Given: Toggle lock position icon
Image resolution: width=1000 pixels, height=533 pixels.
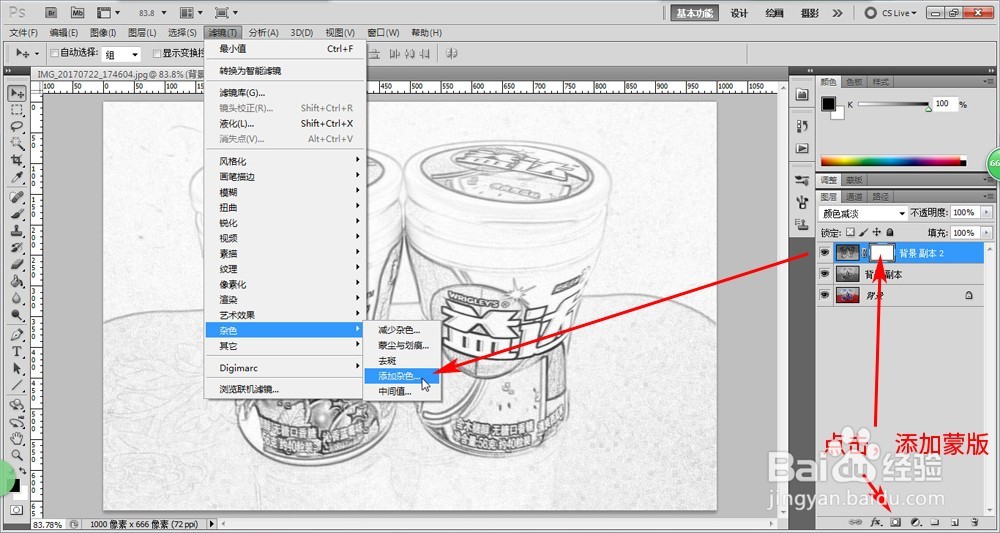Looking at the screenshot, I should pos(877,233).
